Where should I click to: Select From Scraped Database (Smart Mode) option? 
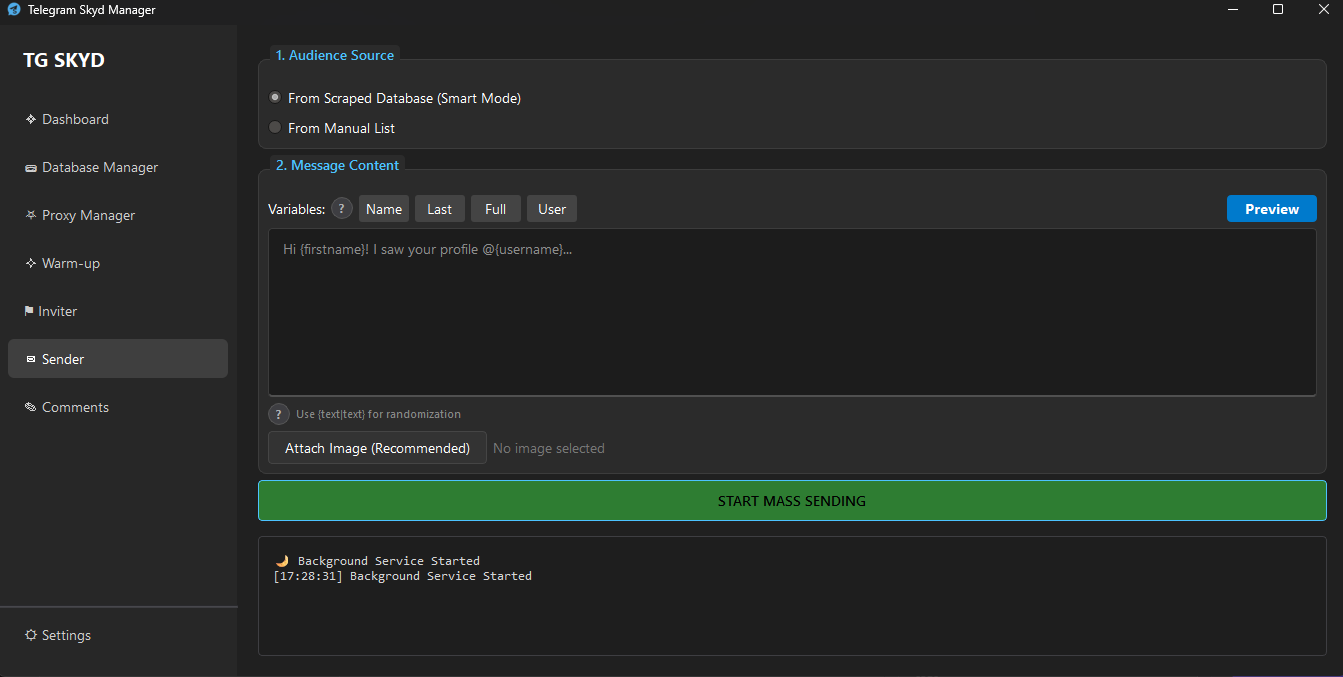(275, 98)
